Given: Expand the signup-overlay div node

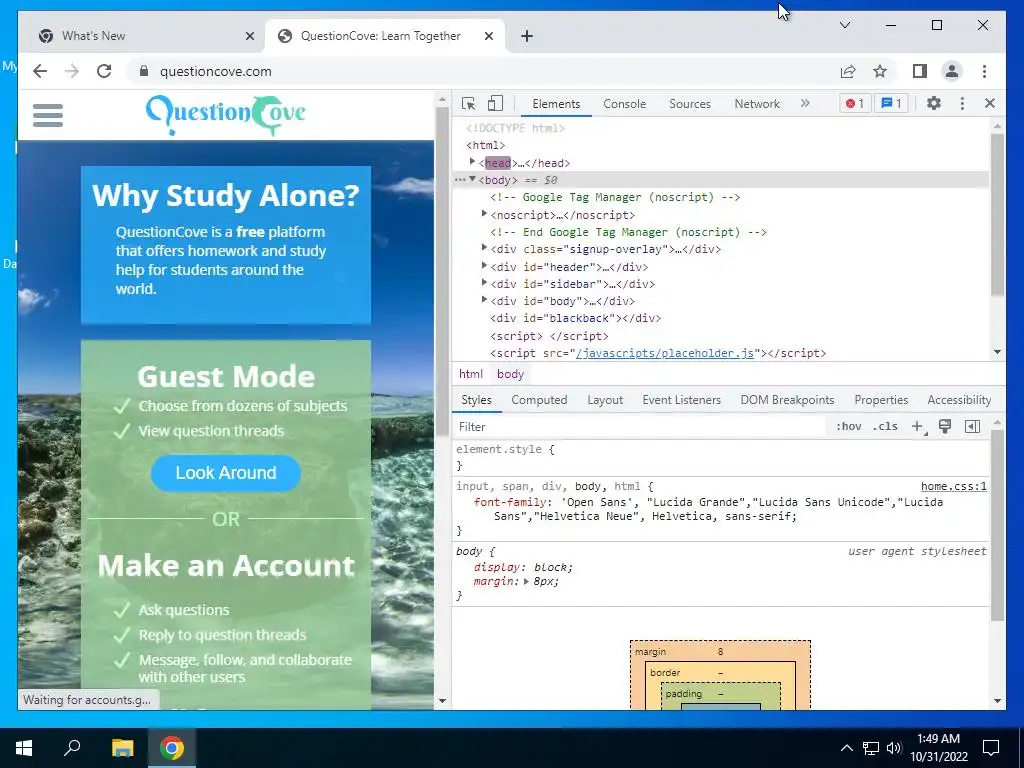Looking at the screenshot, I should (484, 248).
